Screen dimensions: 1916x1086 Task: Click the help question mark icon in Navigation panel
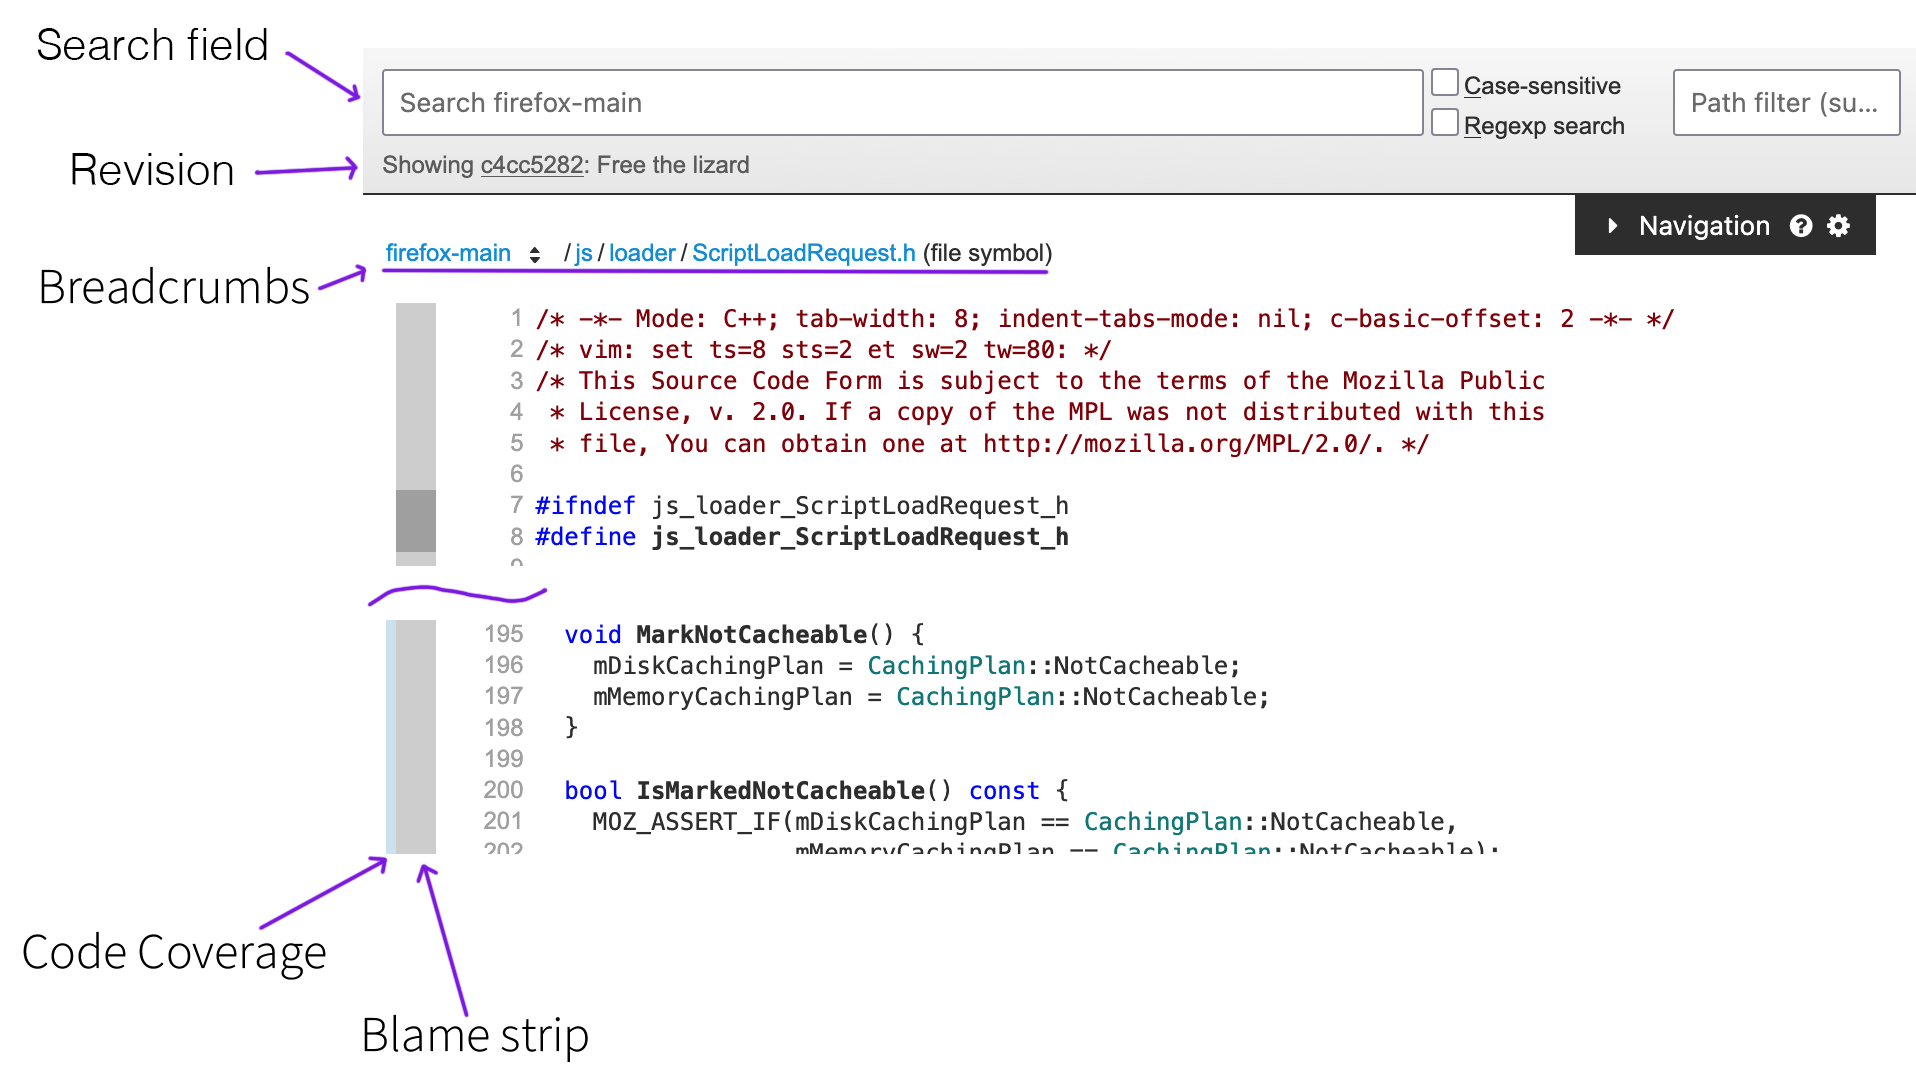click(1800, 226)
